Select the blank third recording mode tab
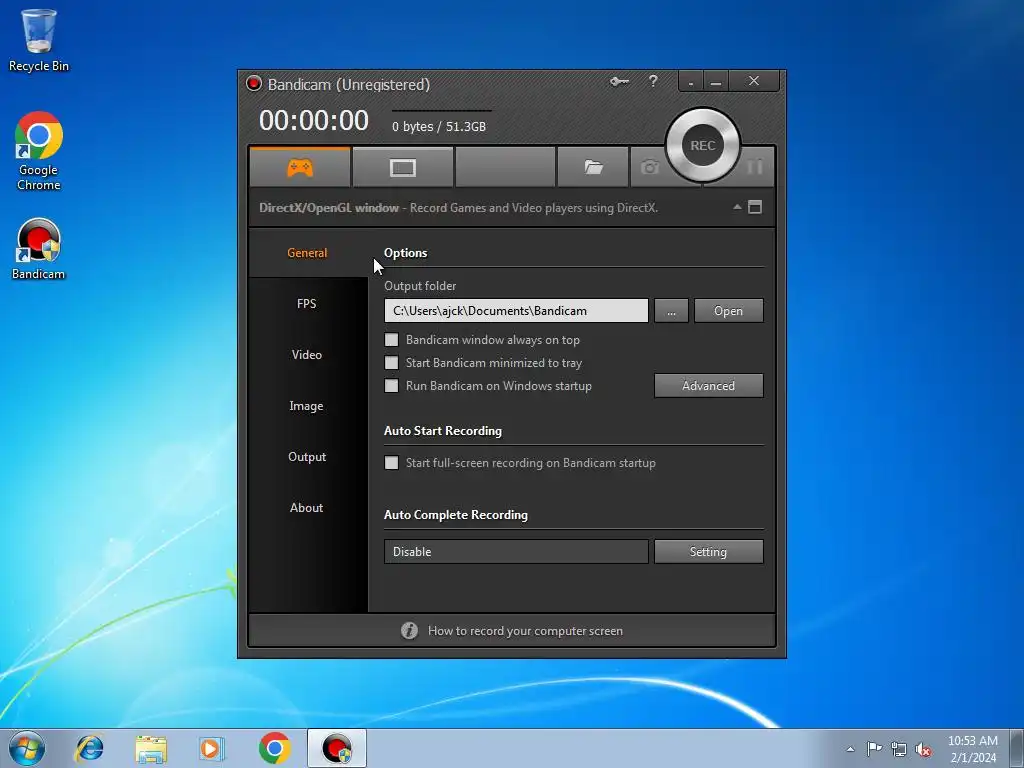Viewport: 1024px width, 768px height. click(x=505, y=168)
